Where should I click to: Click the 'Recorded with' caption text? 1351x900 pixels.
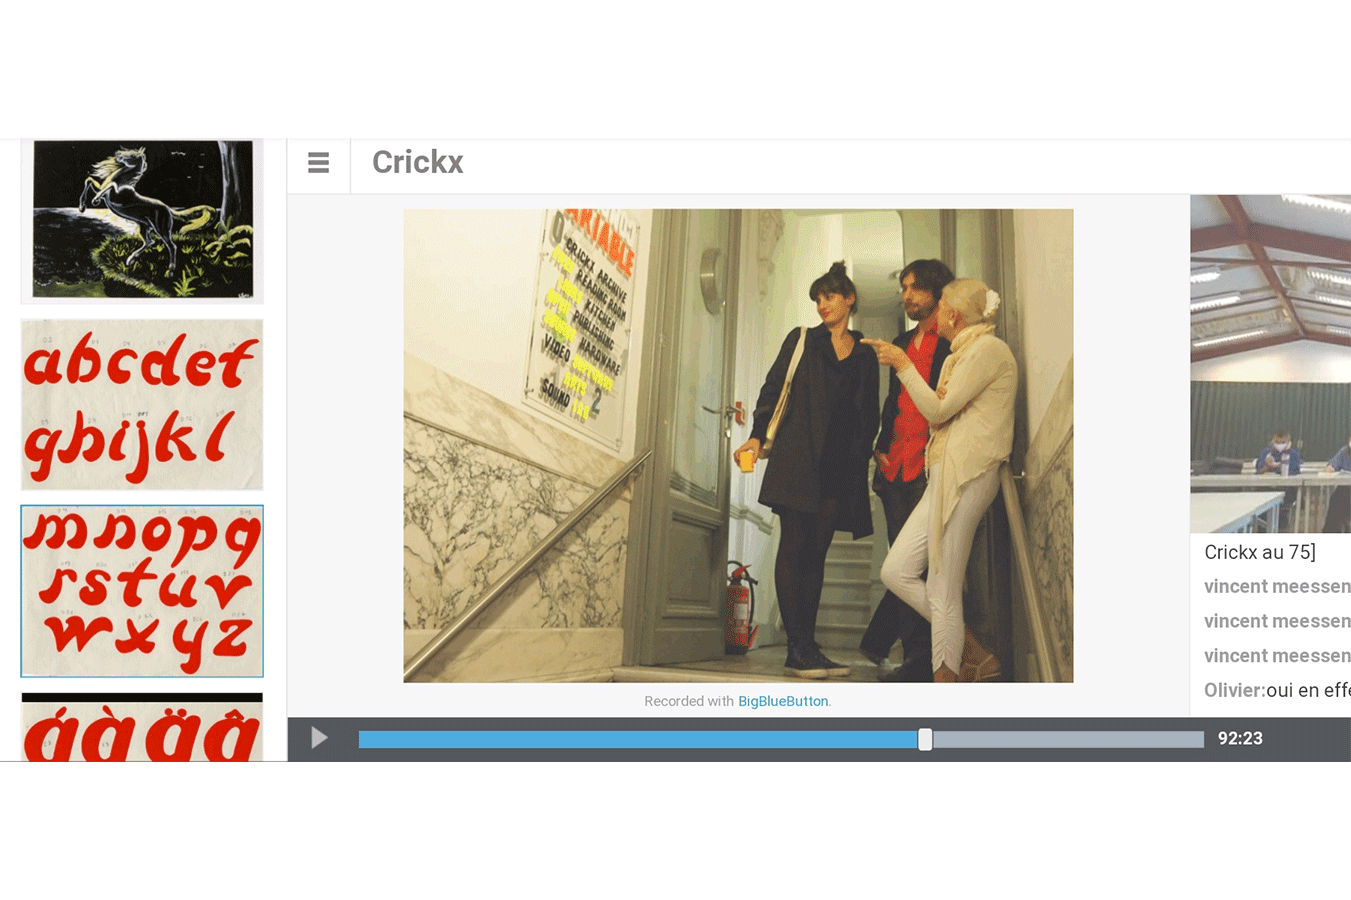pyautogui.click(x=688, y=701)
